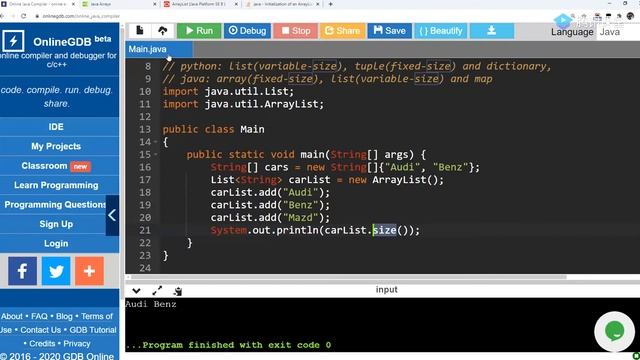This screenshot has height=360, width=640.
Task: Reload the page with the browser refresh icon
Action: (23, 16)
